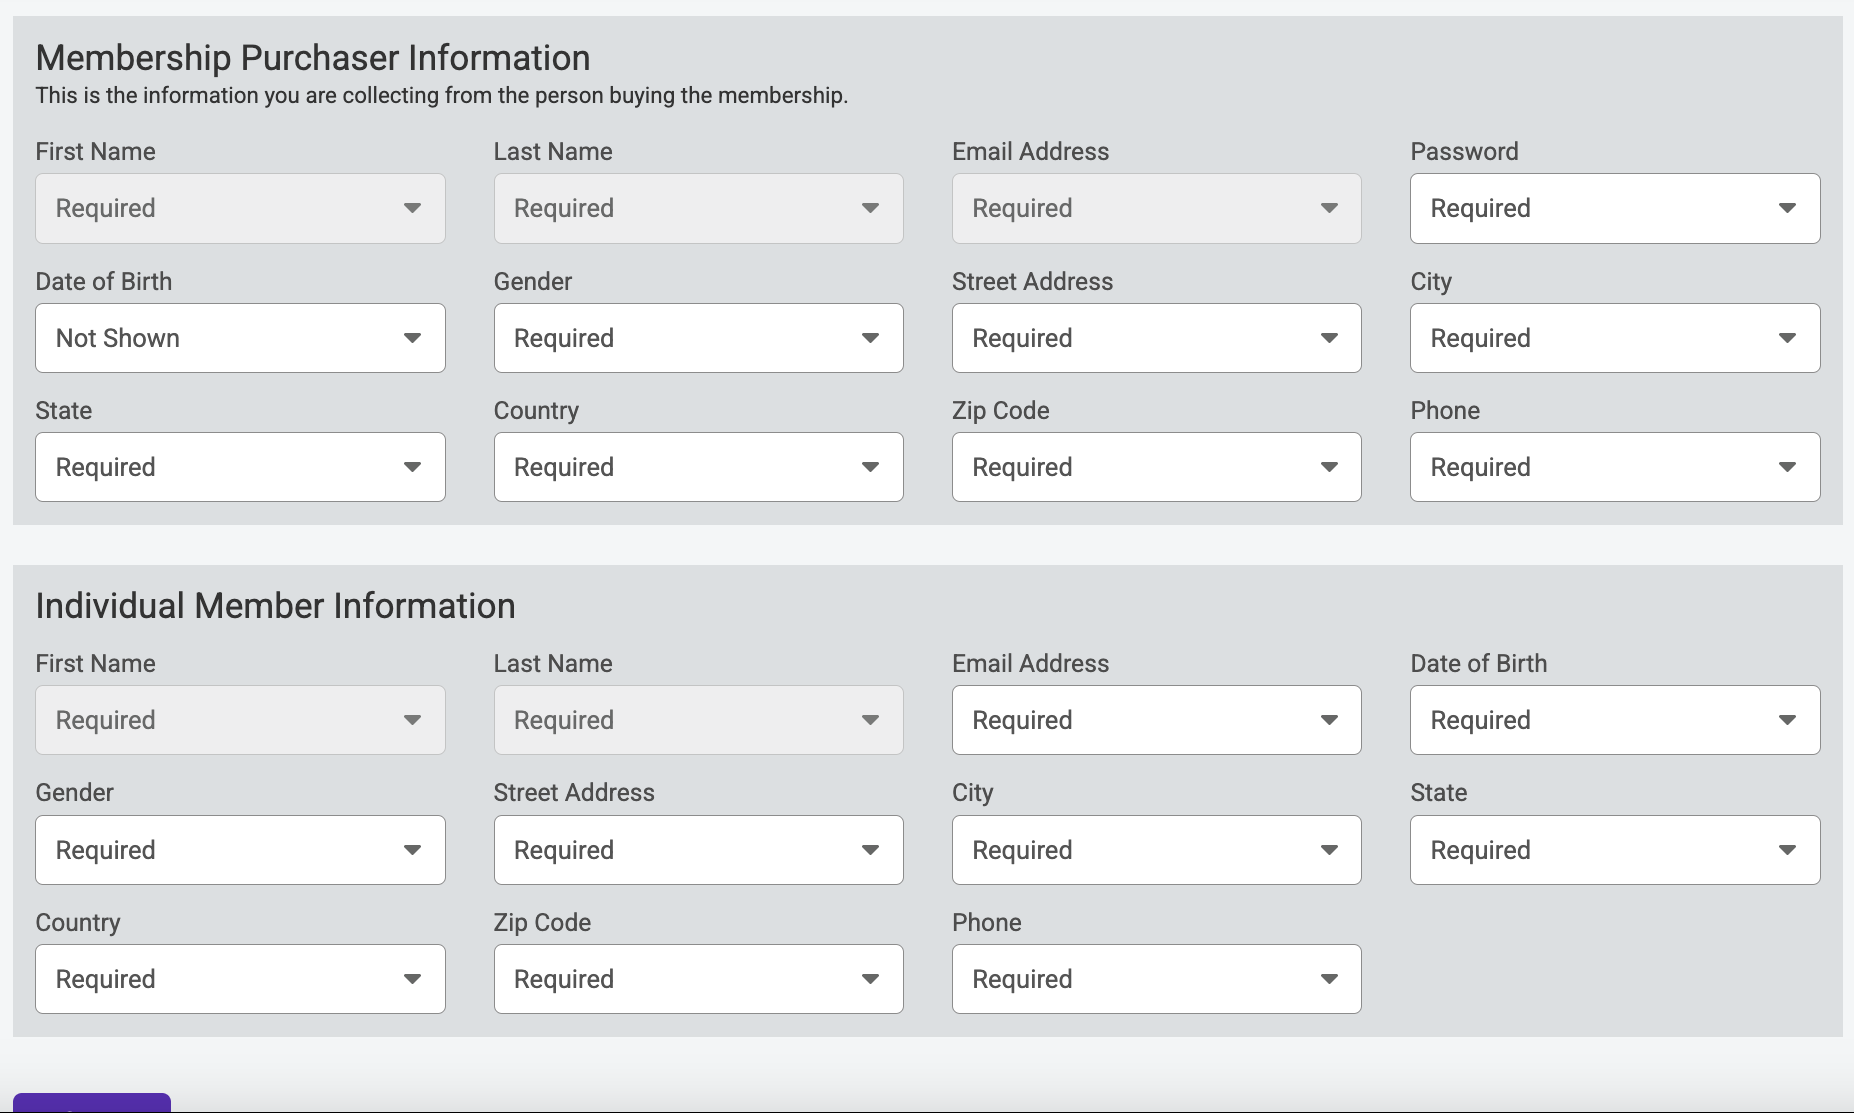Open Individual Member Date of Birth dropdown
The height and width of the screenshot is (1113, 1854).
click(x=1615, y=720)
